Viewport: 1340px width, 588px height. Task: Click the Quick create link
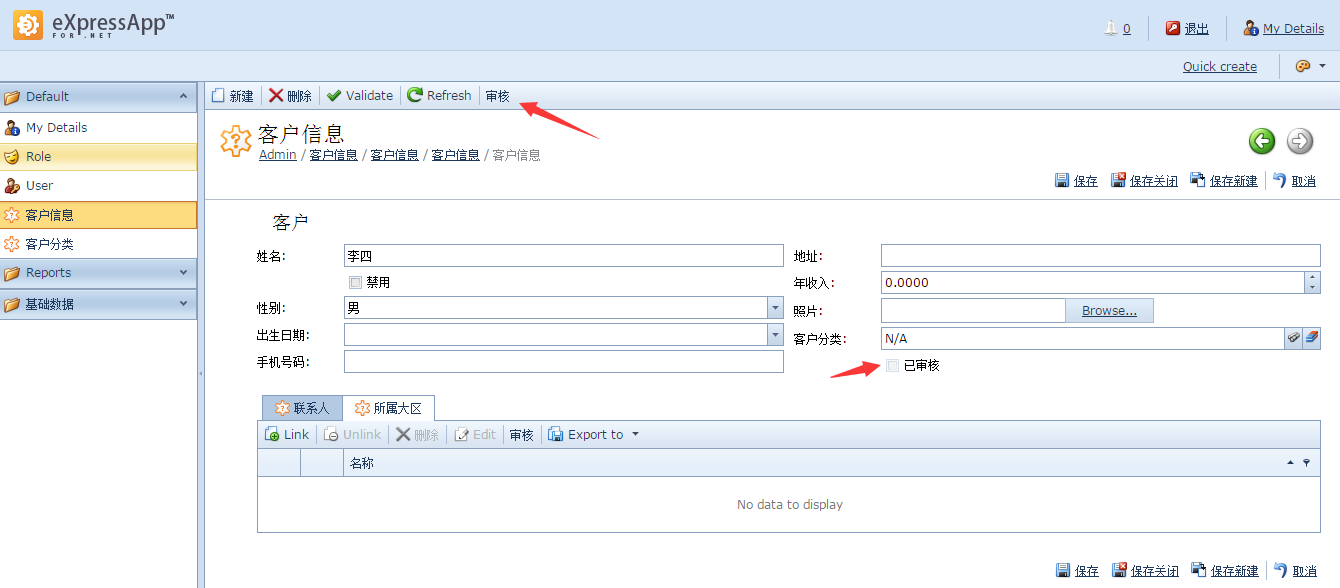click(1220, 66)
